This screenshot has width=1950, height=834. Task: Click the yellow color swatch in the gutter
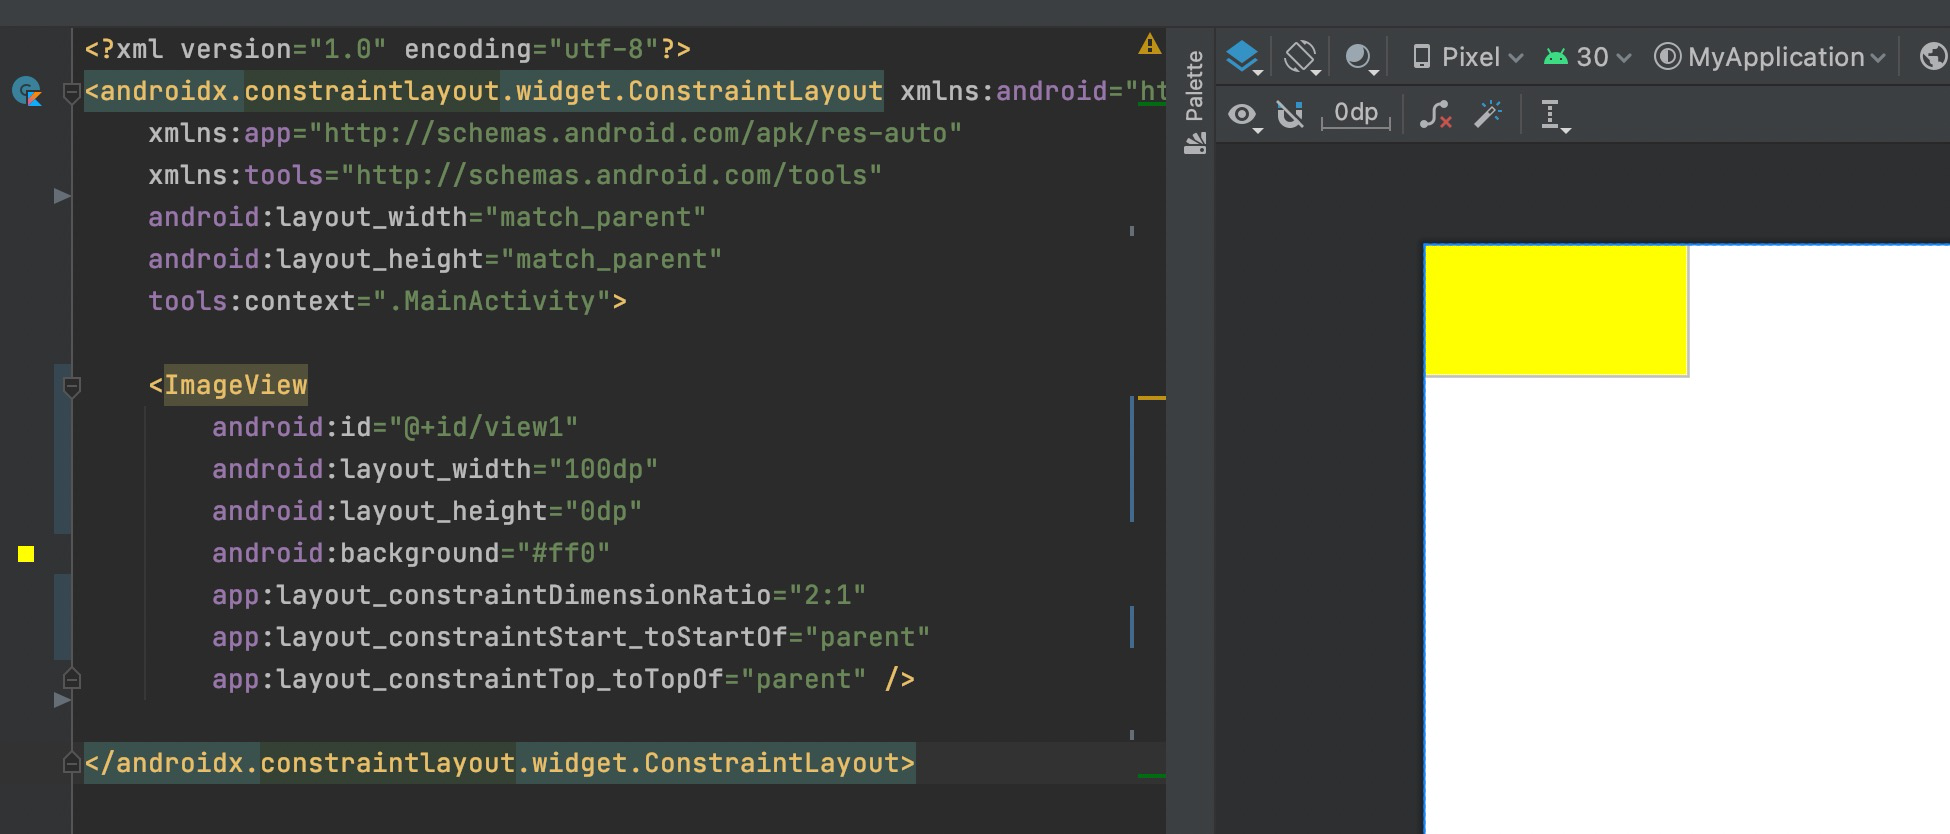(x=26, y=554)
